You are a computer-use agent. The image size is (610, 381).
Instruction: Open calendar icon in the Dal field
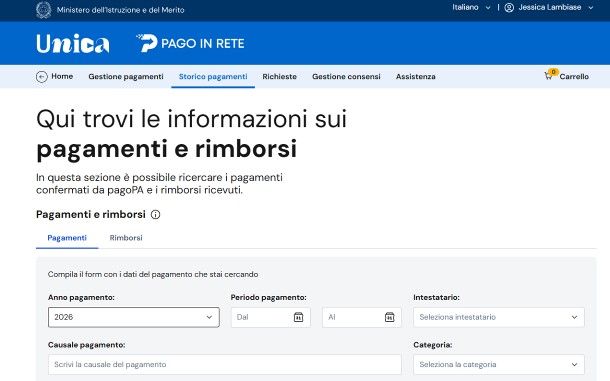[x=298, y=317]
